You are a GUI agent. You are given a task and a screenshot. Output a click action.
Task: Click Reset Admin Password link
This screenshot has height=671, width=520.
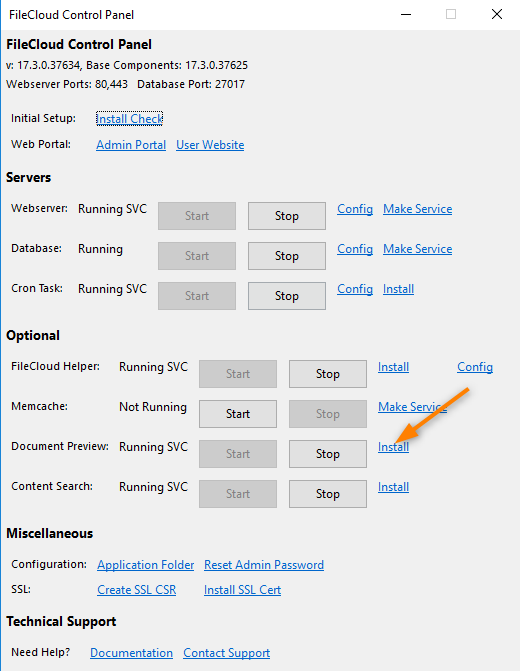[x=264, y=565]
